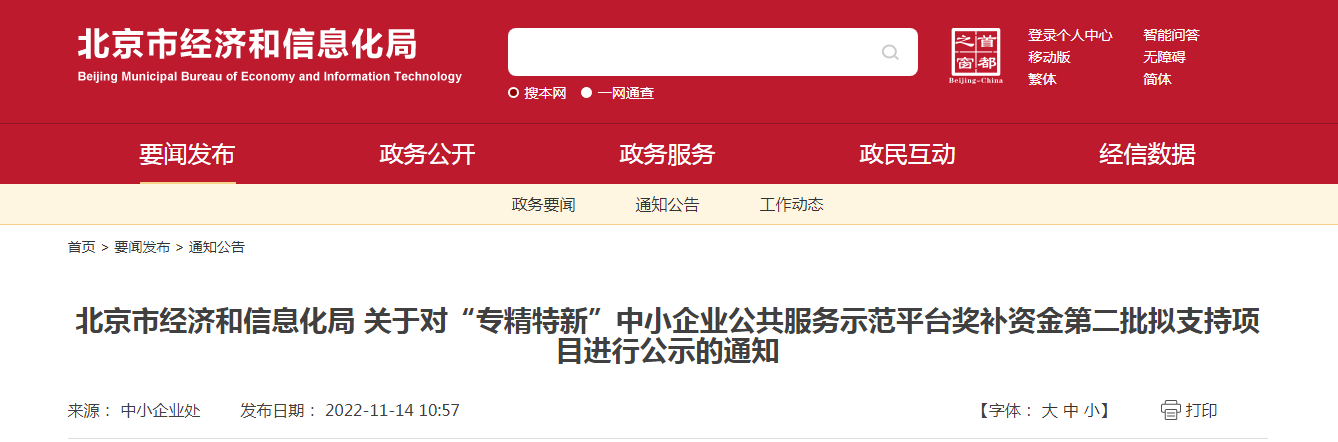The width and height of the screenshot is (1338, 442).
Task: Open the 智能问答 link
Action: pyautogui.click(x=1171, y=35)
